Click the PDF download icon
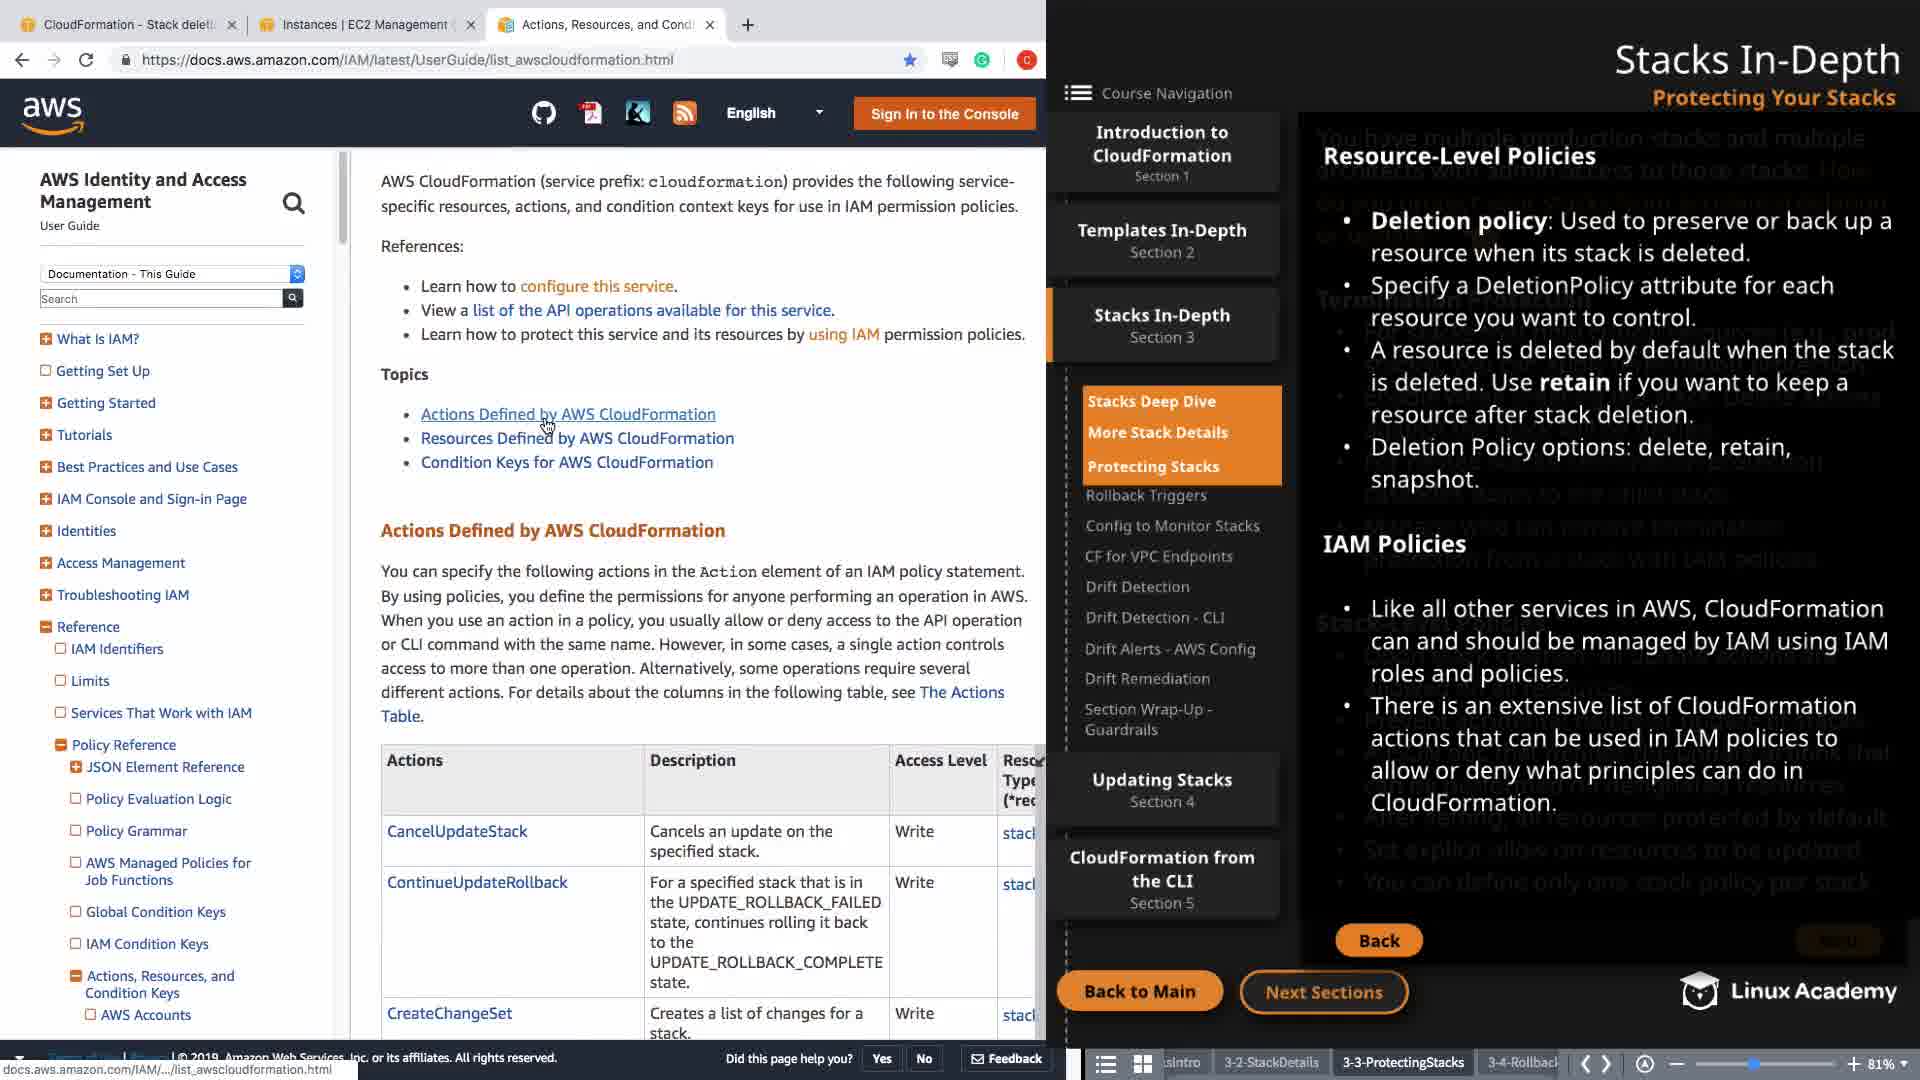The image size is (1920, 1080). click(591, 113)
